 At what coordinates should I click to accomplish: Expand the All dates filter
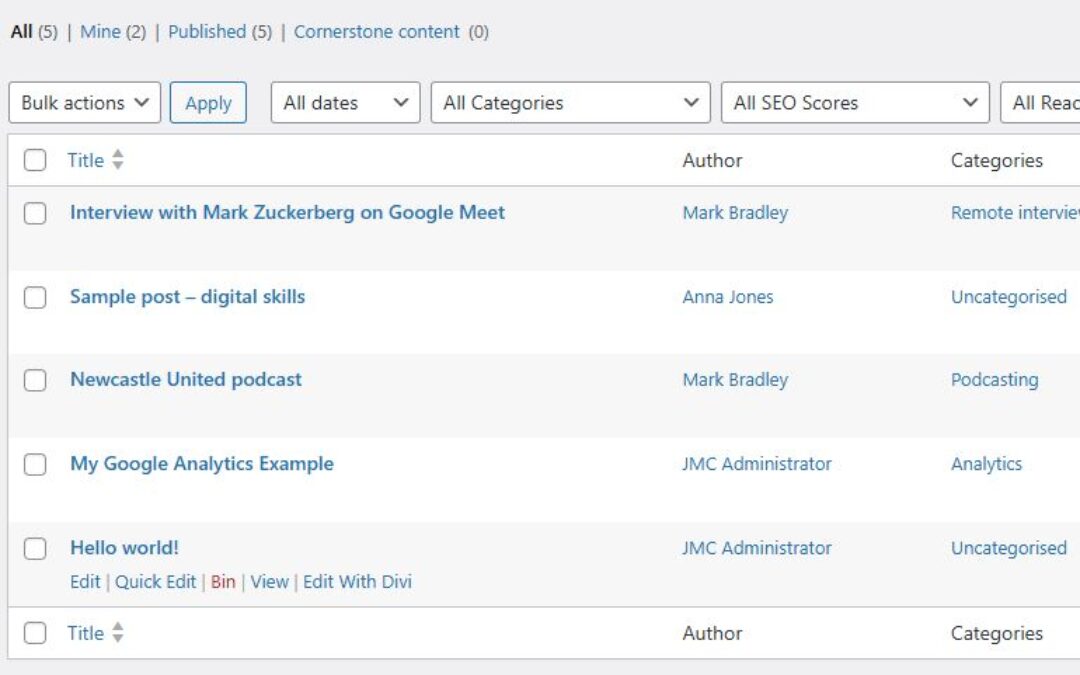(345, 103)
